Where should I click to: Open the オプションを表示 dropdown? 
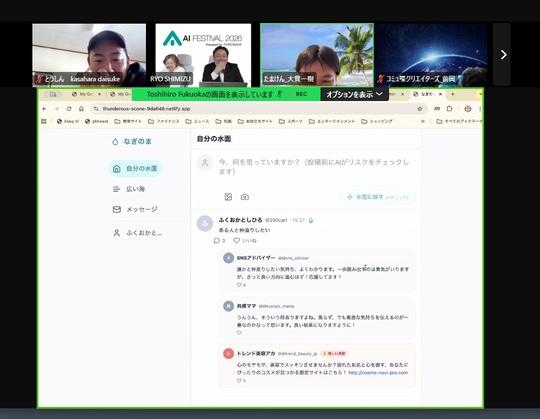(x=354, y=94)
